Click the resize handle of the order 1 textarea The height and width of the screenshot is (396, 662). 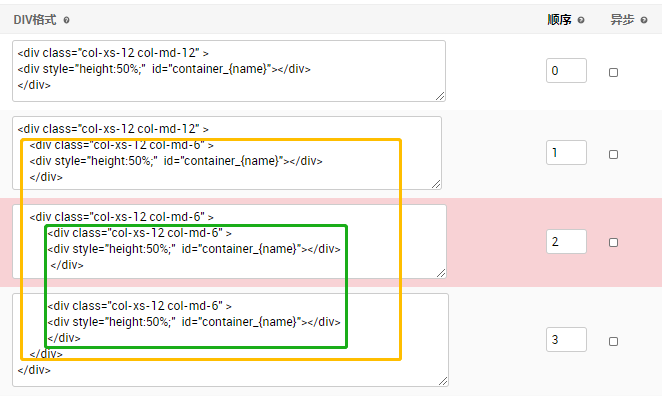coord(436,184)
